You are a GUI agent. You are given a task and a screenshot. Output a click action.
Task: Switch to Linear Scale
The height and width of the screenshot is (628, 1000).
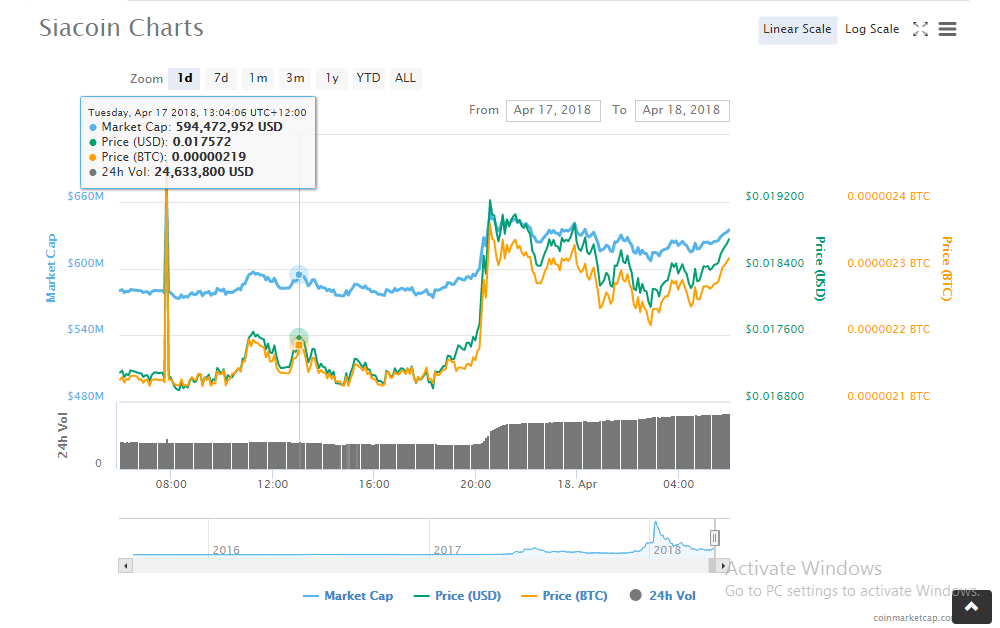click(x=797, y=29)
